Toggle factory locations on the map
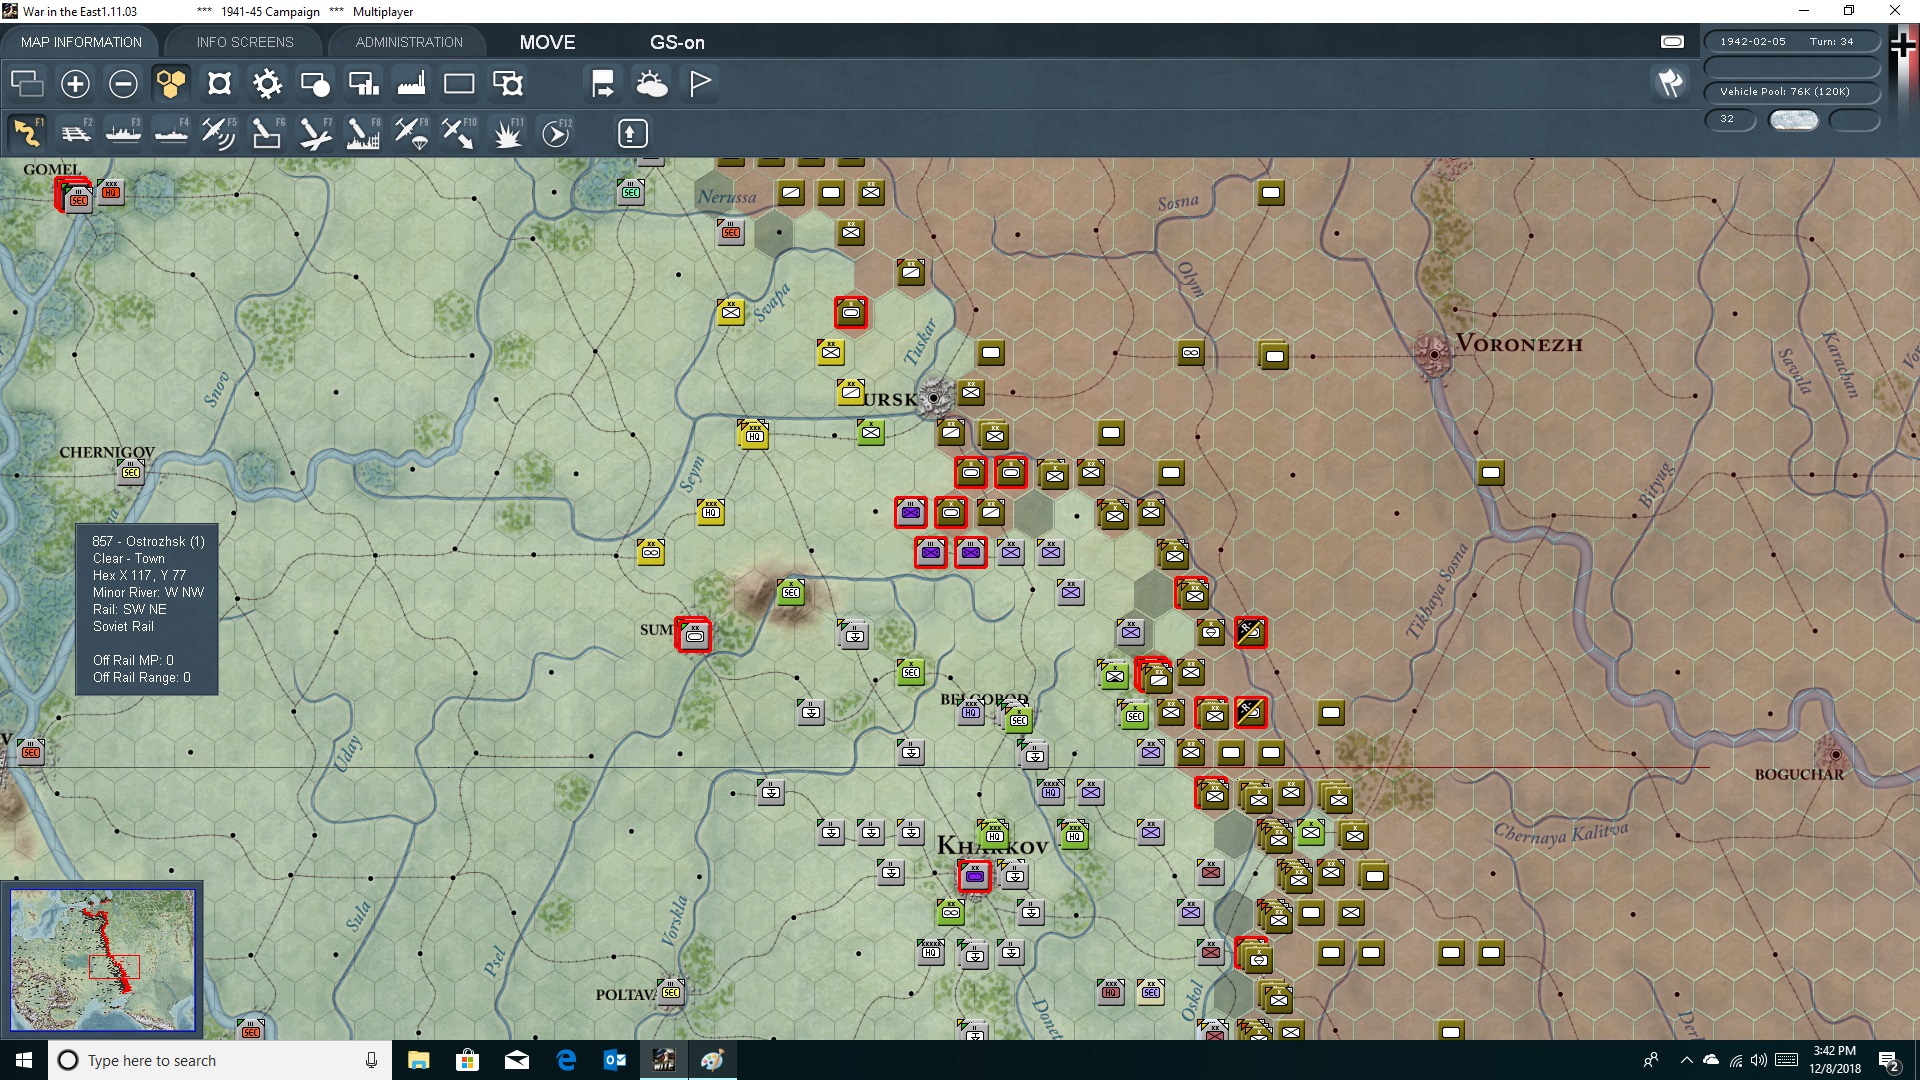 tap(411, 84)
